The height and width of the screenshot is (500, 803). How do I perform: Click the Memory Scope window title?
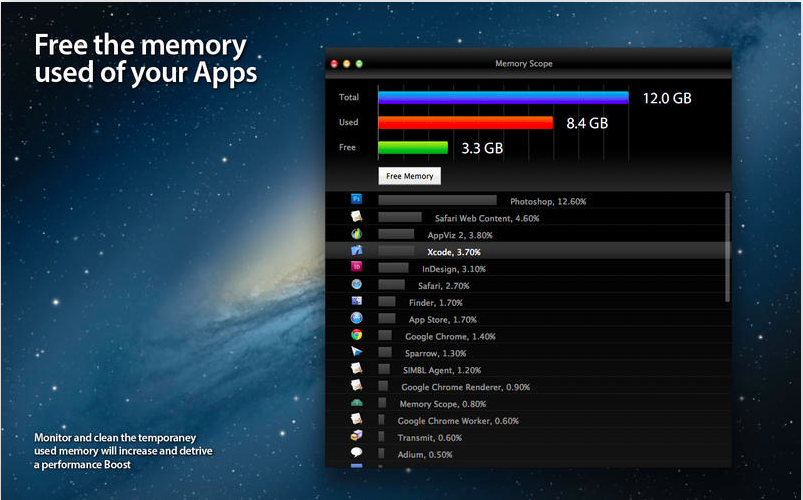coord(523,64)
